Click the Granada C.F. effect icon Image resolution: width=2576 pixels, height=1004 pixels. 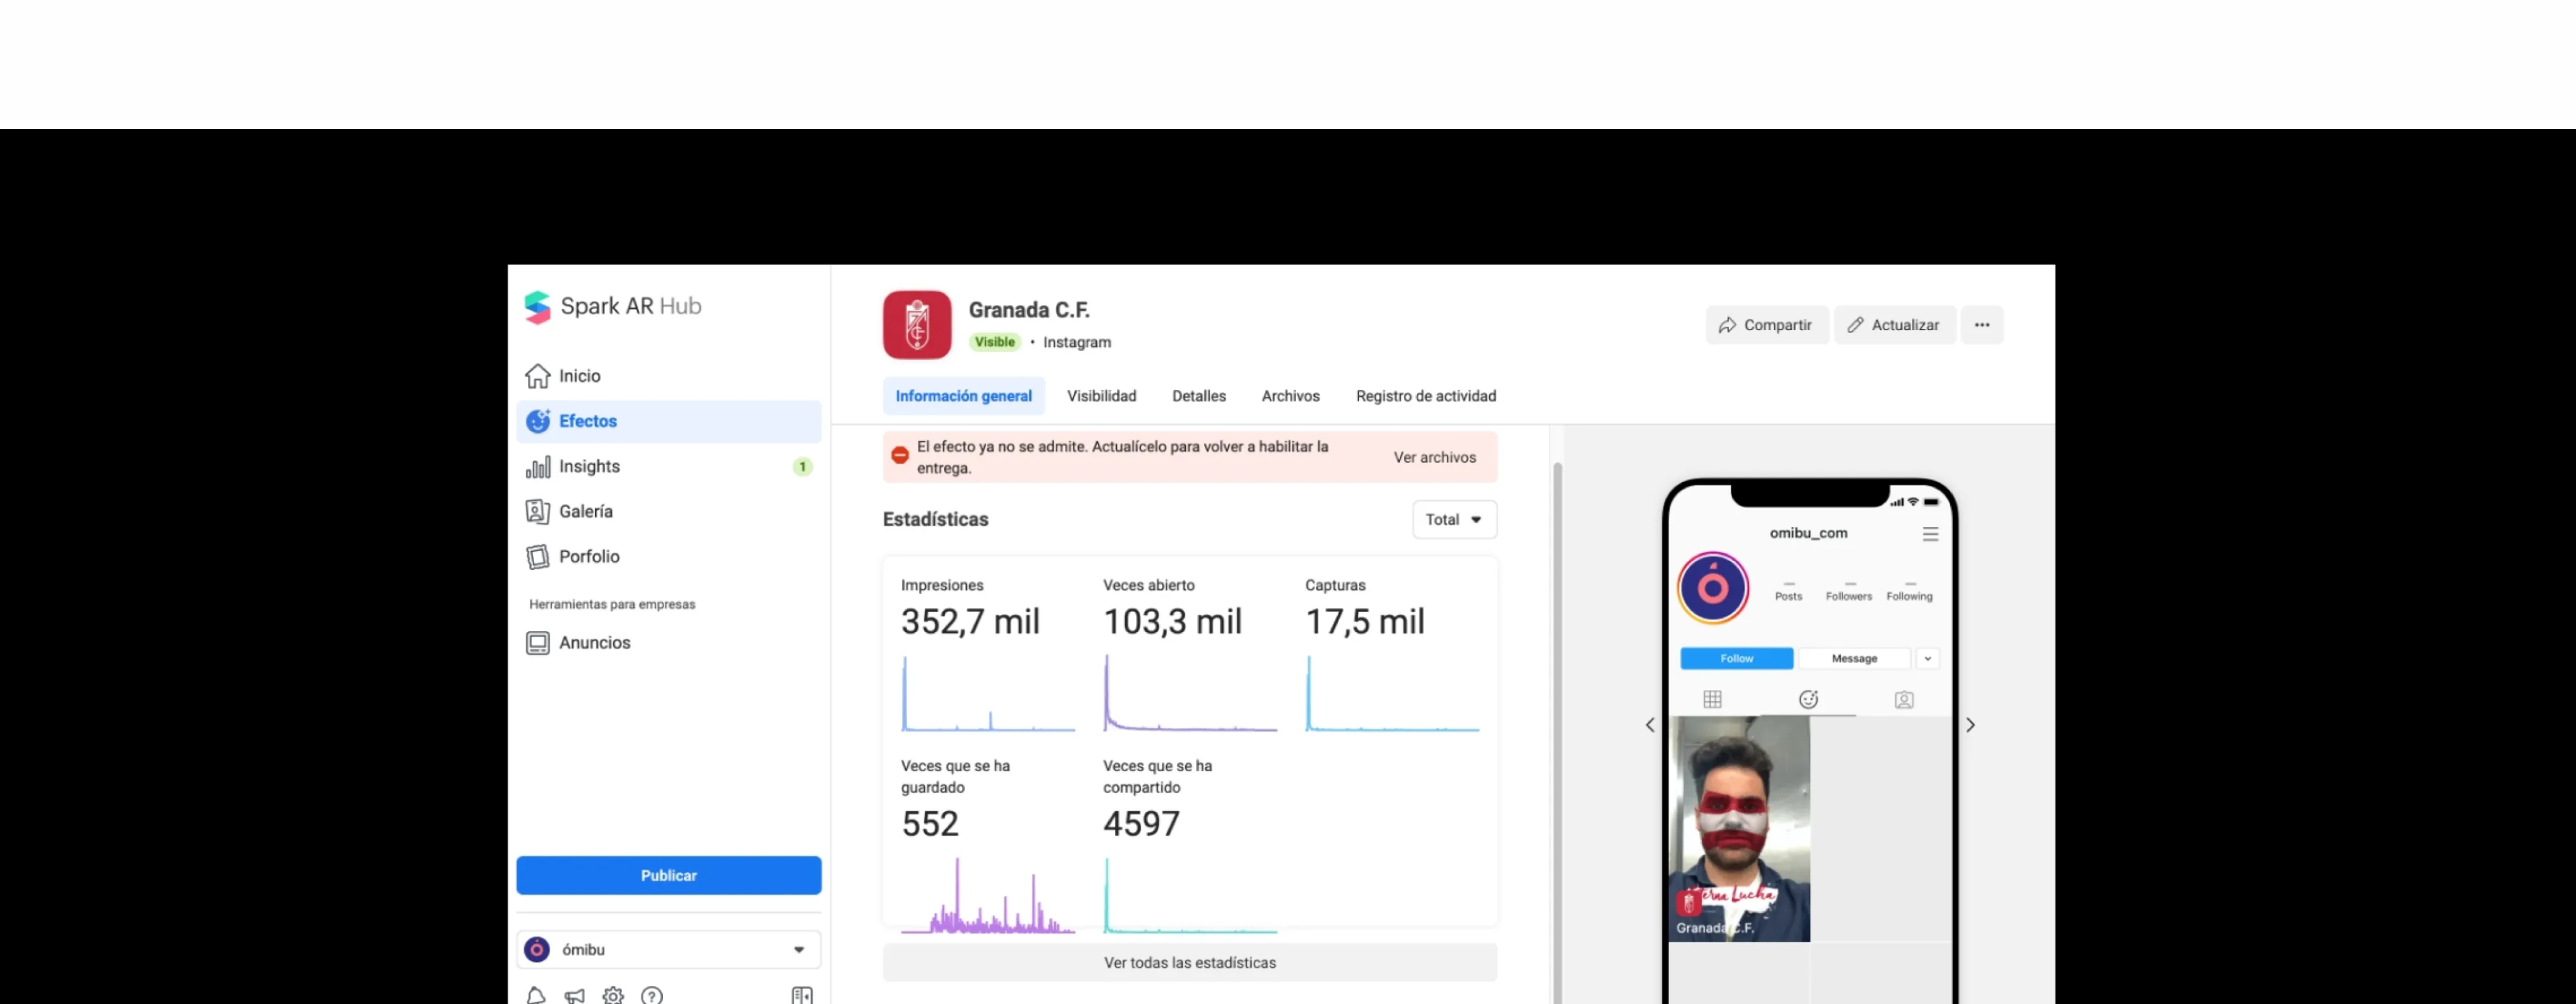point(917,325)
